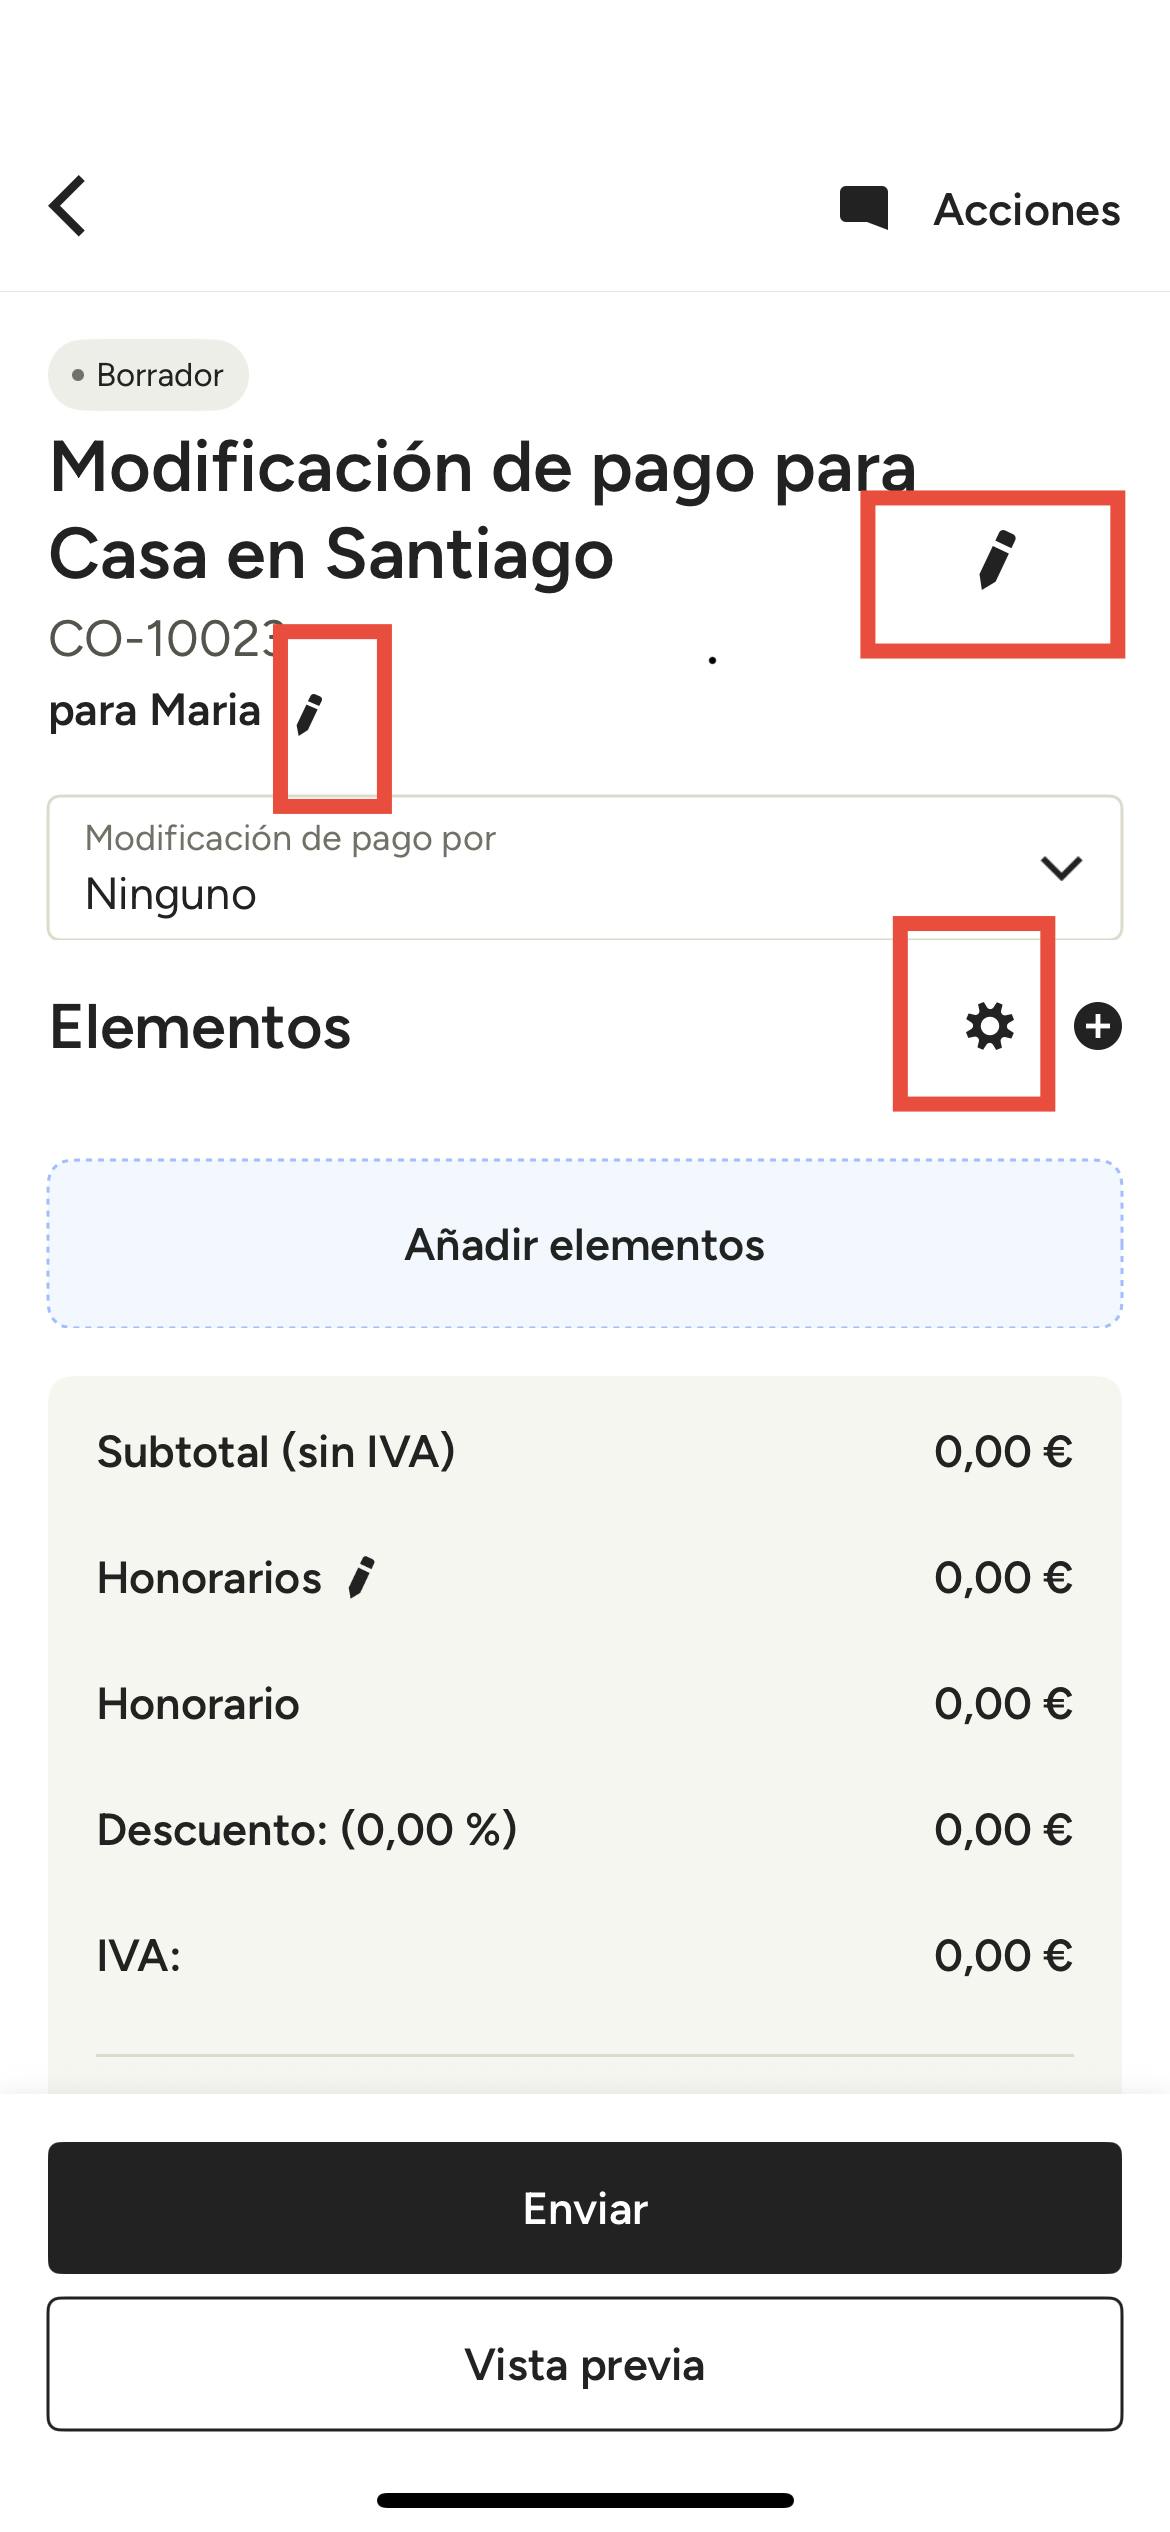Click the pencil icon next to para Maria
1170x2532 pixels.
coord(310,714)
